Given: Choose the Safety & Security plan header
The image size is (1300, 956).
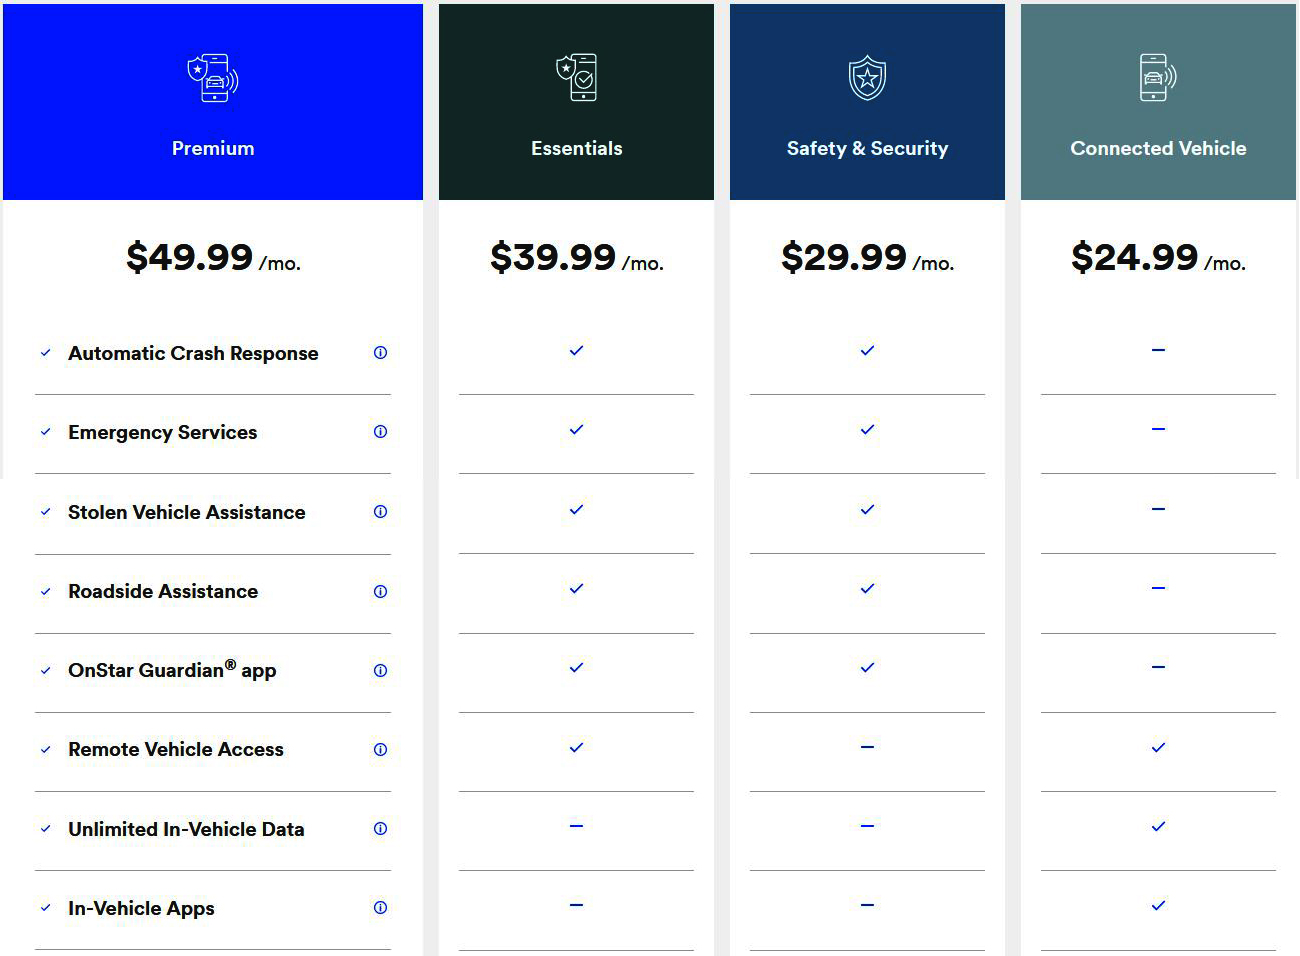Looking at the screenshot, I should (x=867, y=149).
